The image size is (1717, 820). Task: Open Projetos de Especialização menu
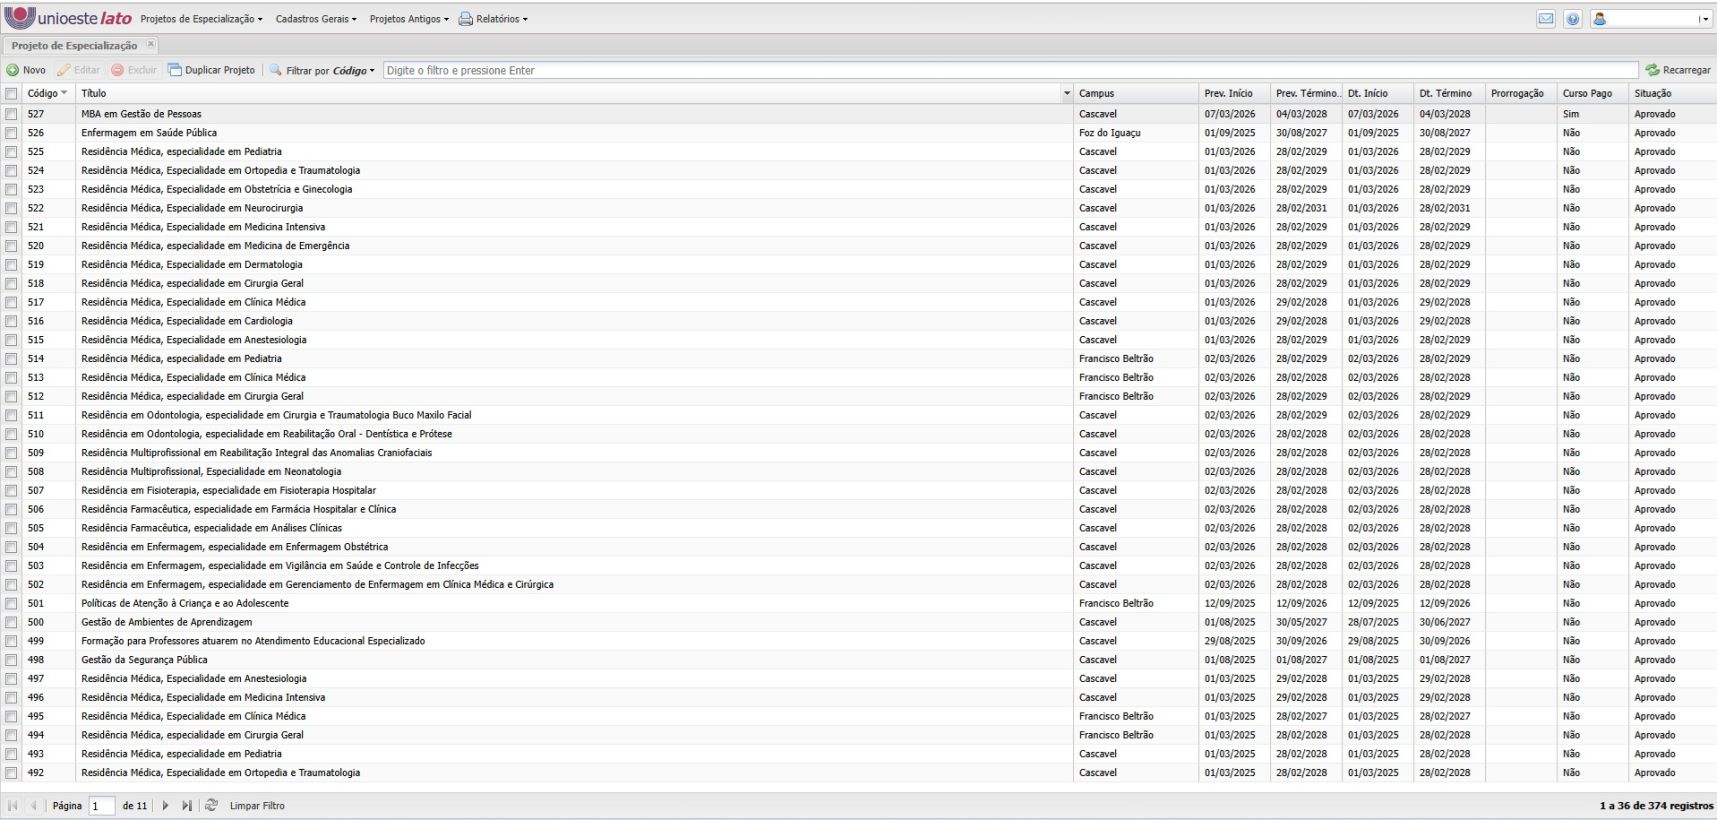pos(201,19)
